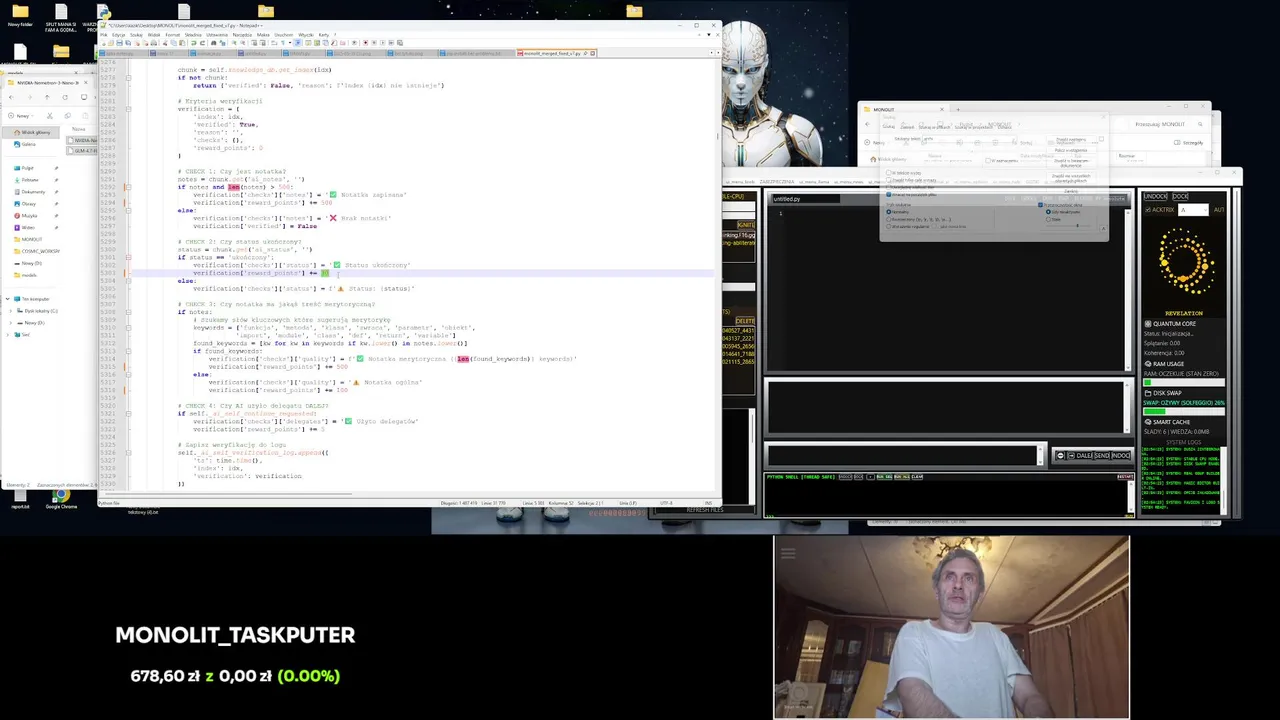1280x720 pixels.
Task: Click the Save All icon in Notepad++ toolbar
Action: (x=128, y=43)
